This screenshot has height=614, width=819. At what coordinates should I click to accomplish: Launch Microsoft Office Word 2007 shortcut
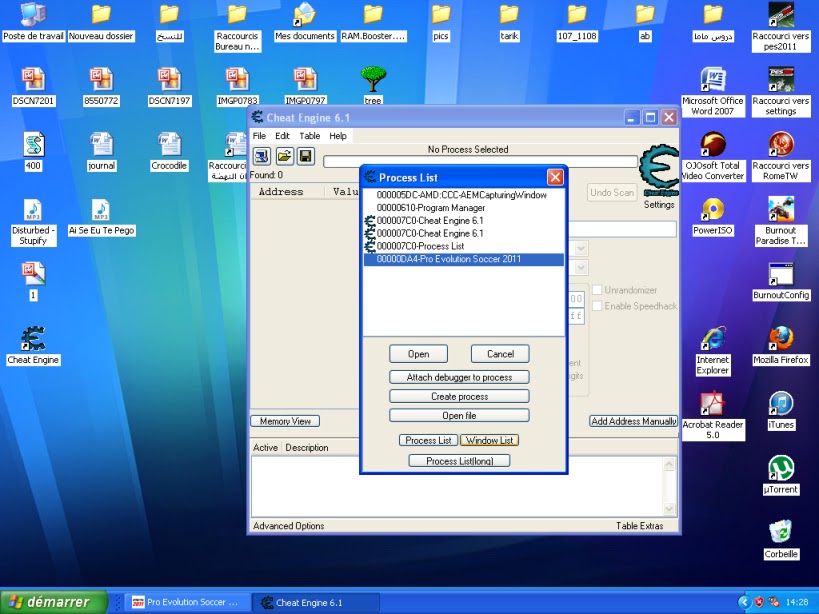point(713,92)
